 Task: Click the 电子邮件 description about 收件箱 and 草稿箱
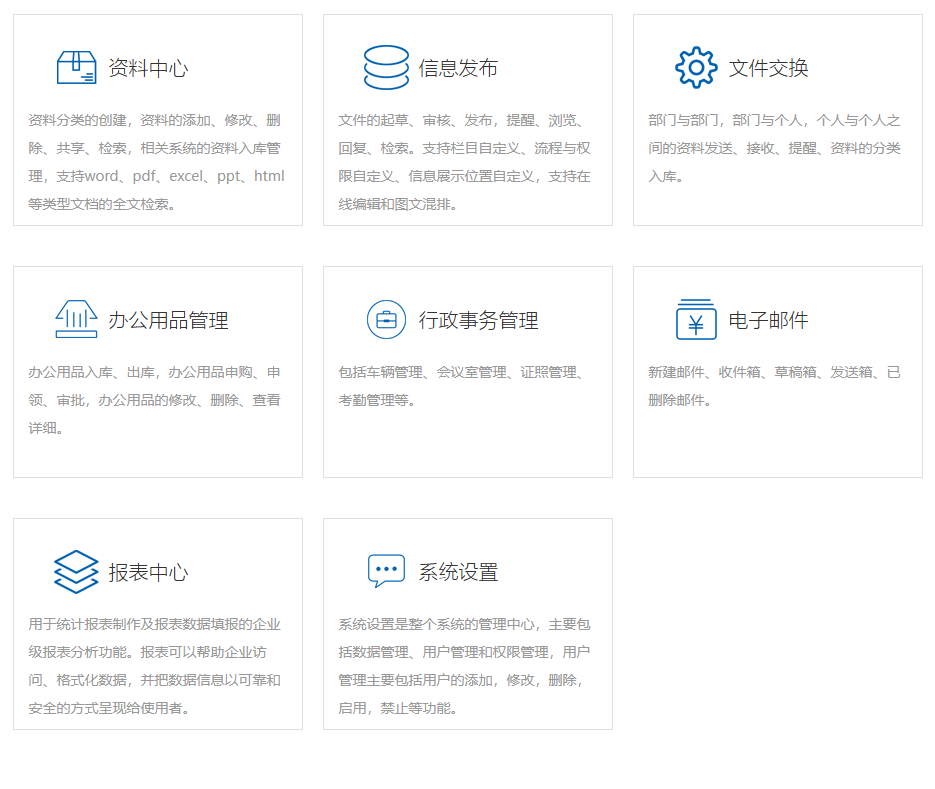[774, 386]
